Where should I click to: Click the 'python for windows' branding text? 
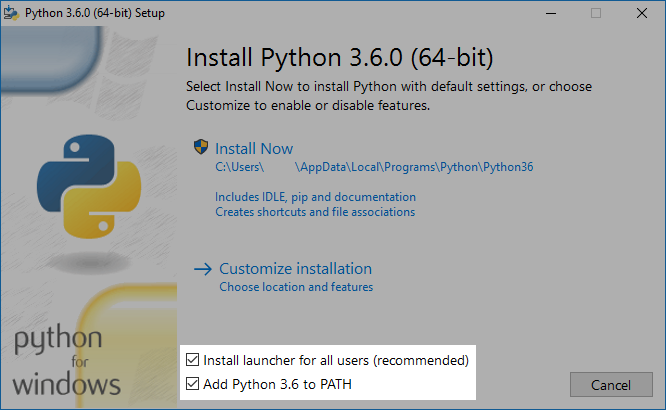pyautogui.click(x=70, y=361)
